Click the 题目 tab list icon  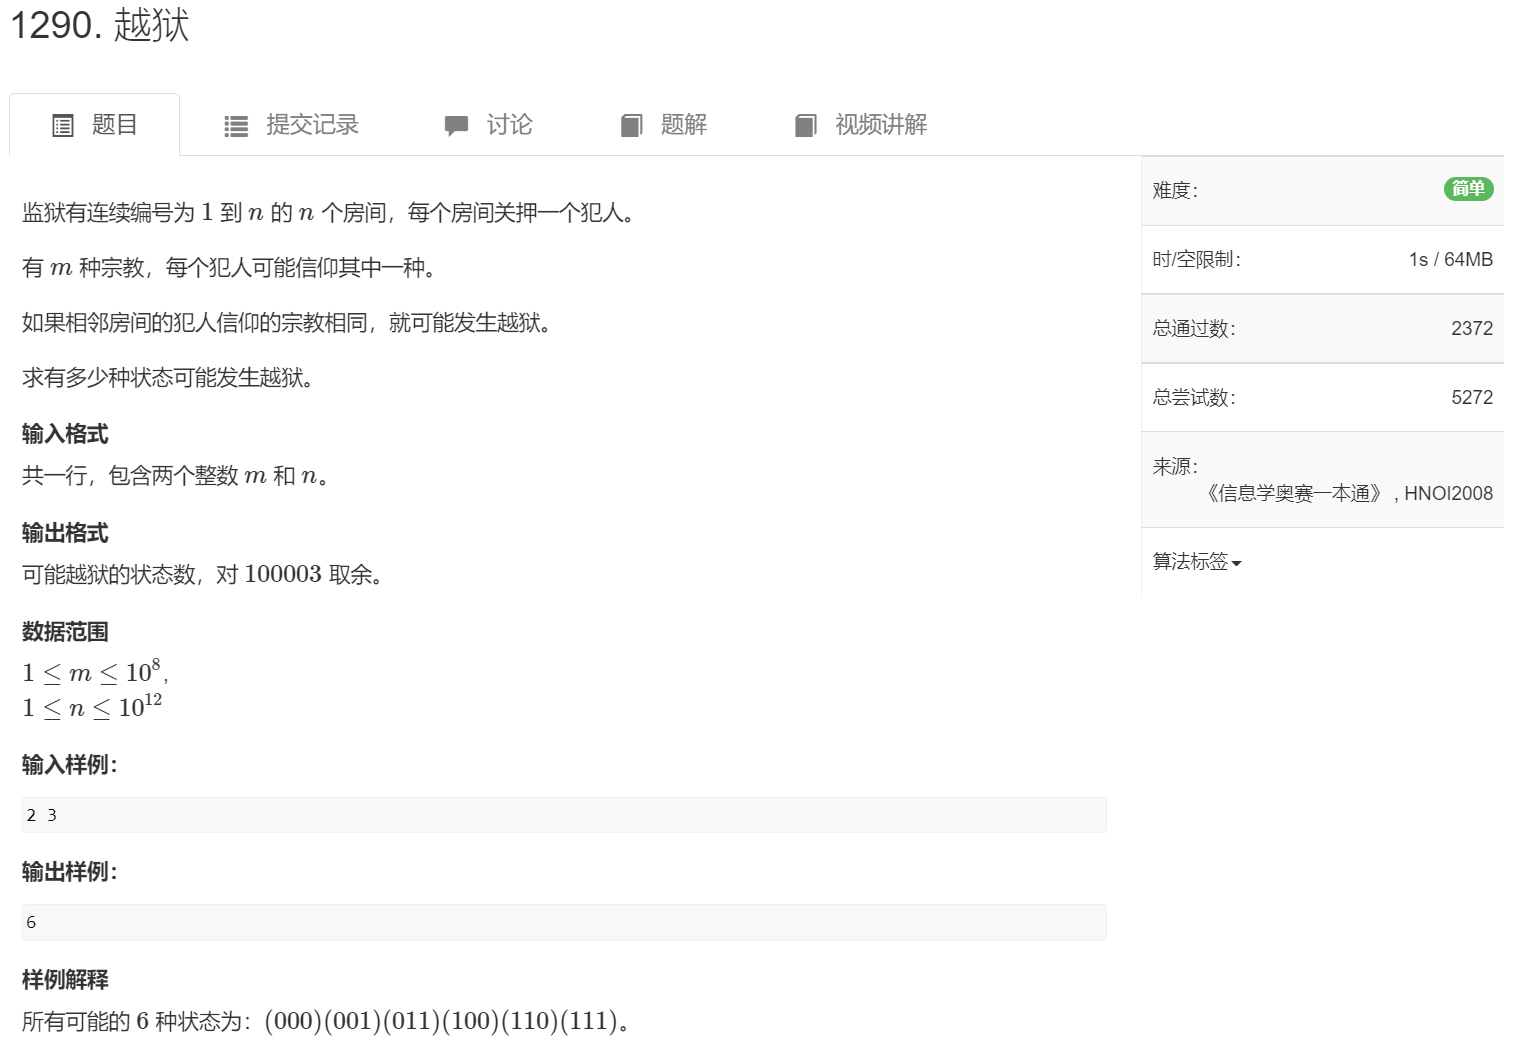tap(63, 126)
